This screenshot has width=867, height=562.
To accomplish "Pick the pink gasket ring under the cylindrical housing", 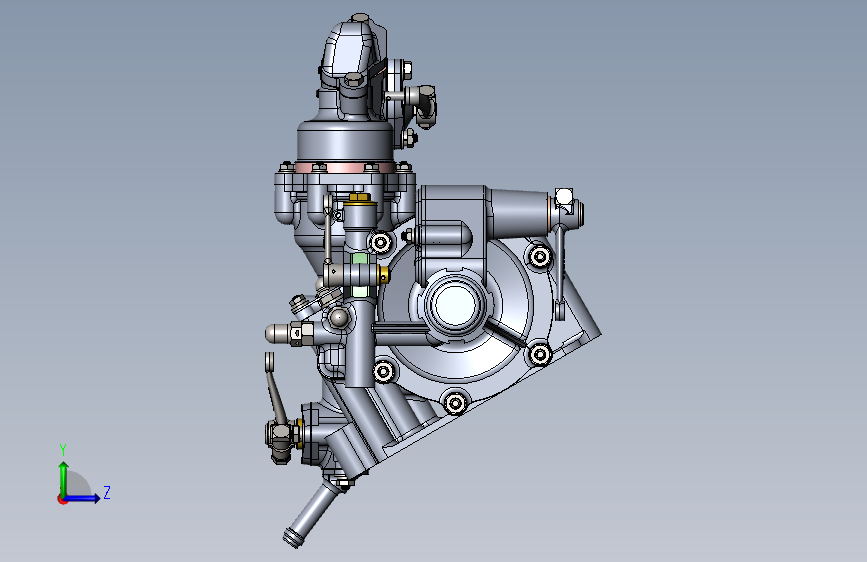I will 345,167.
